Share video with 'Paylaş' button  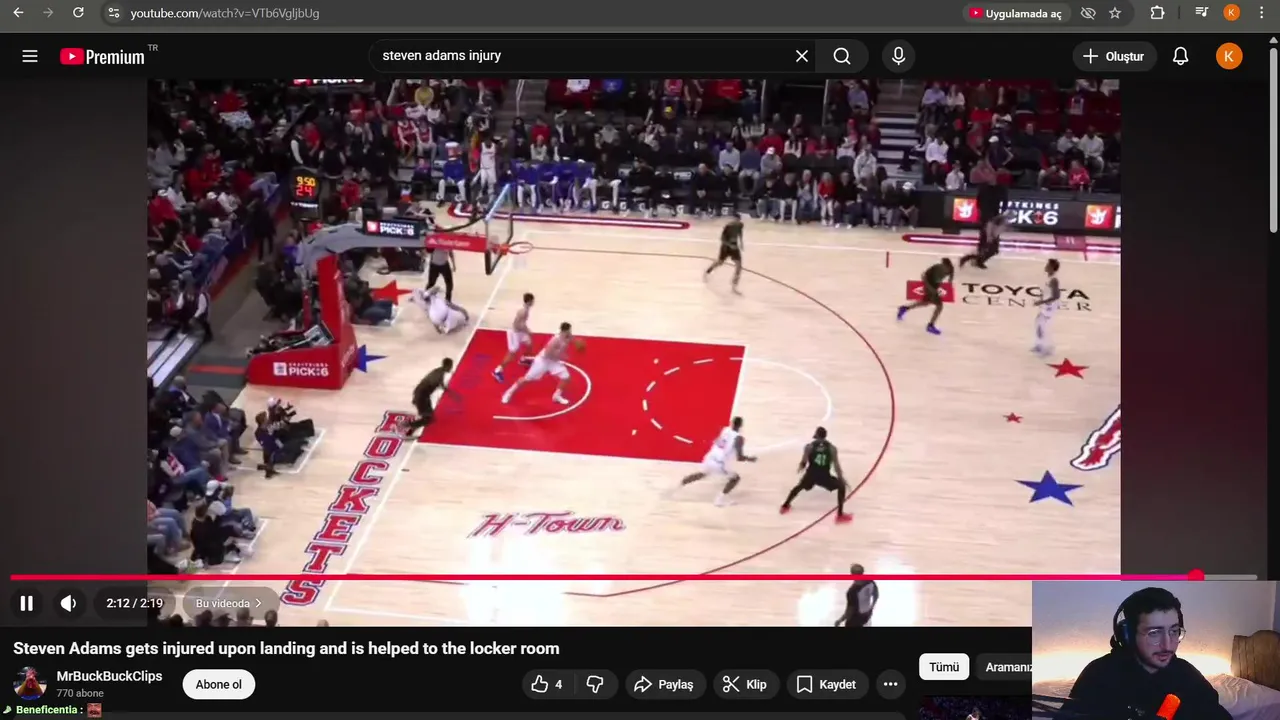tap(665, 684)
